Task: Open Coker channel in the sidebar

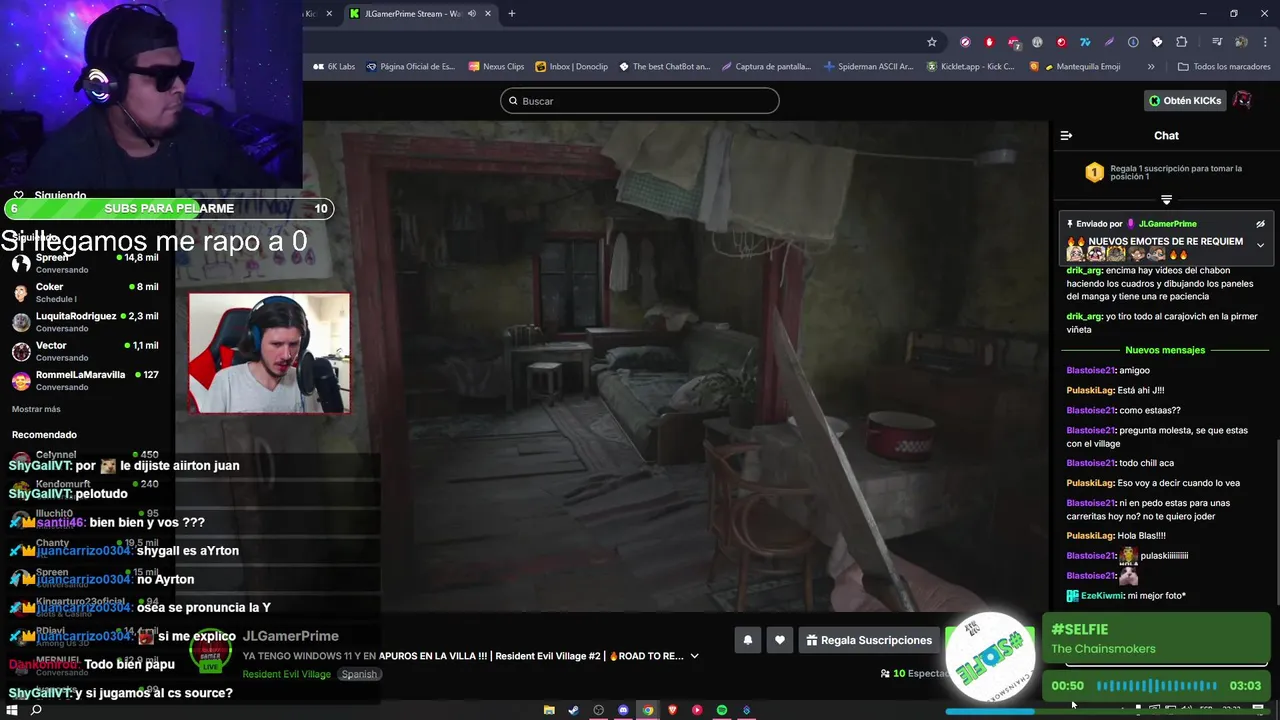Action: pyautogui.click(x=87, y=292)
